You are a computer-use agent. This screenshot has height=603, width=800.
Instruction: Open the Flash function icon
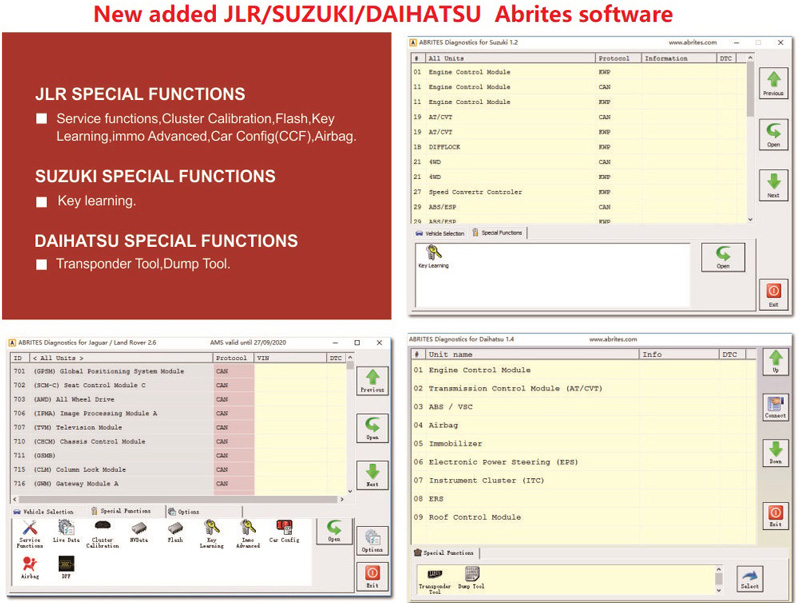[x=175, y=531]
